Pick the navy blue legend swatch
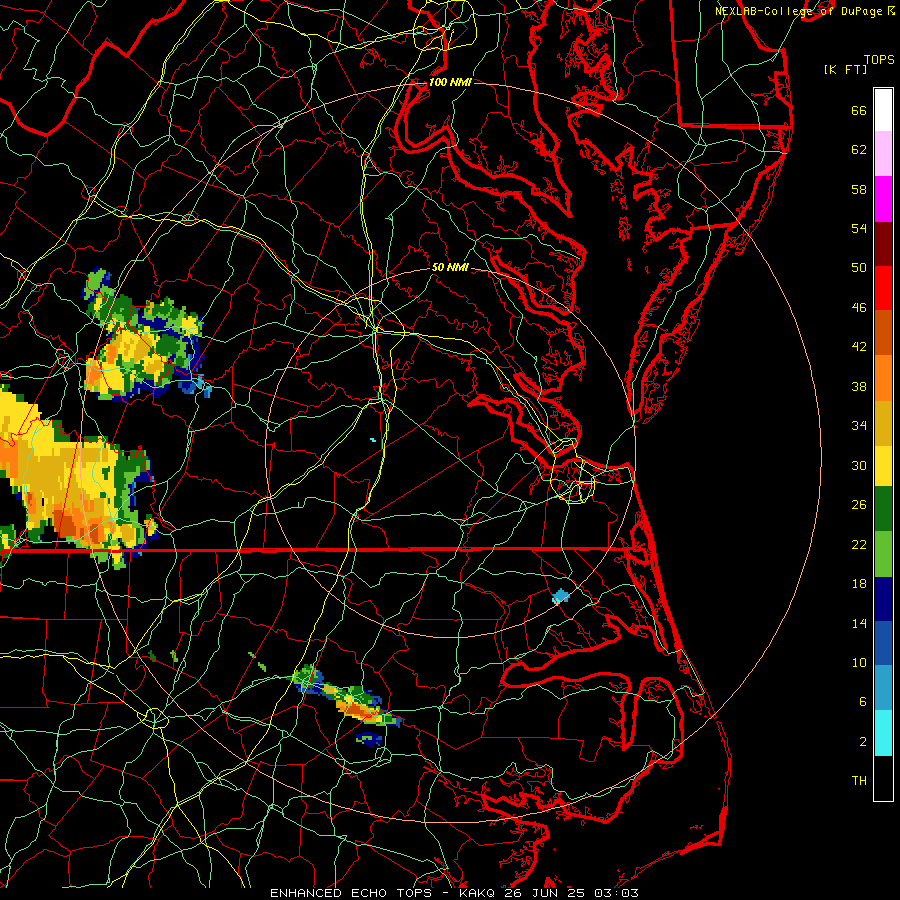Image resolution: width=900 pixels, height=900 pixels. [x=883, y=599]
